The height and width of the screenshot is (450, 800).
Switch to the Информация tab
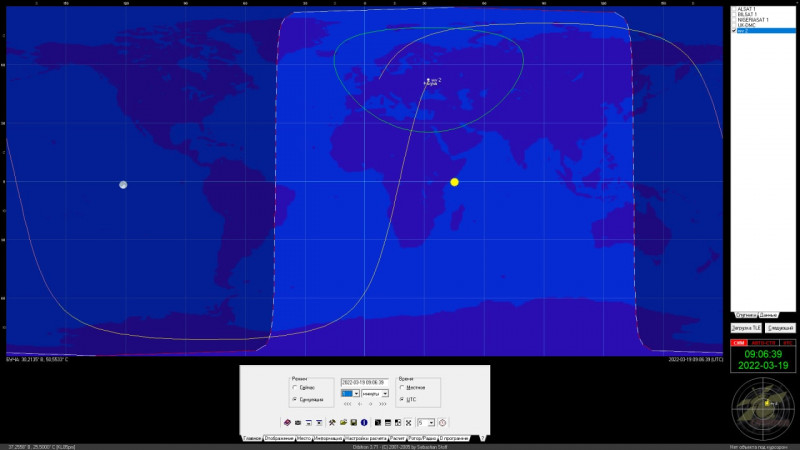328,438
